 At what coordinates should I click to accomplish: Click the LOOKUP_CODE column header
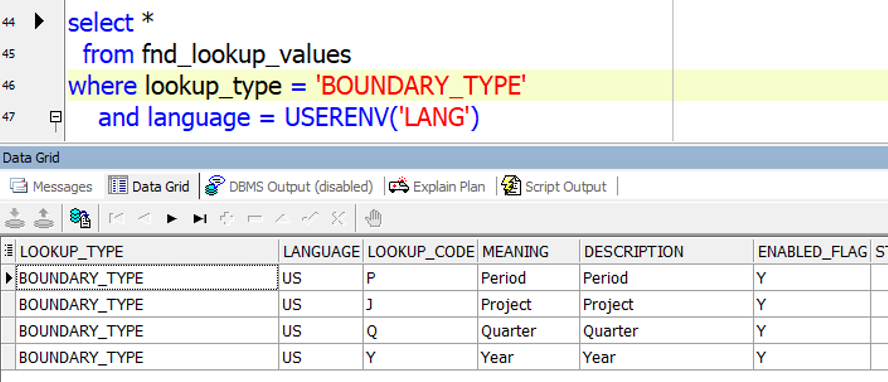[x=421, y=251]
